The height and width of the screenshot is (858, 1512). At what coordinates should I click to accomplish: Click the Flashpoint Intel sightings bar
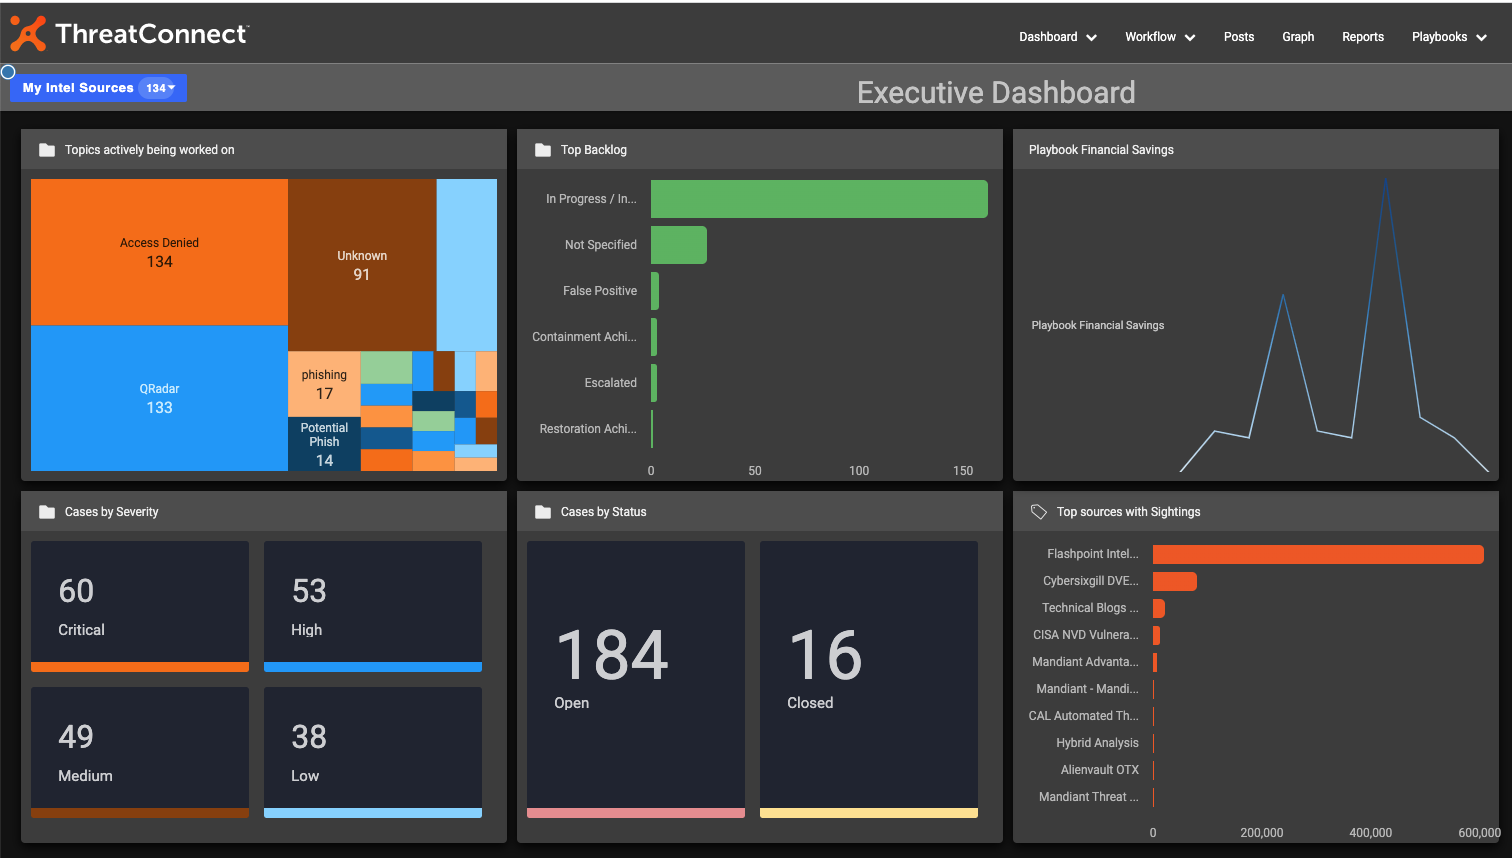(1318, 554)
